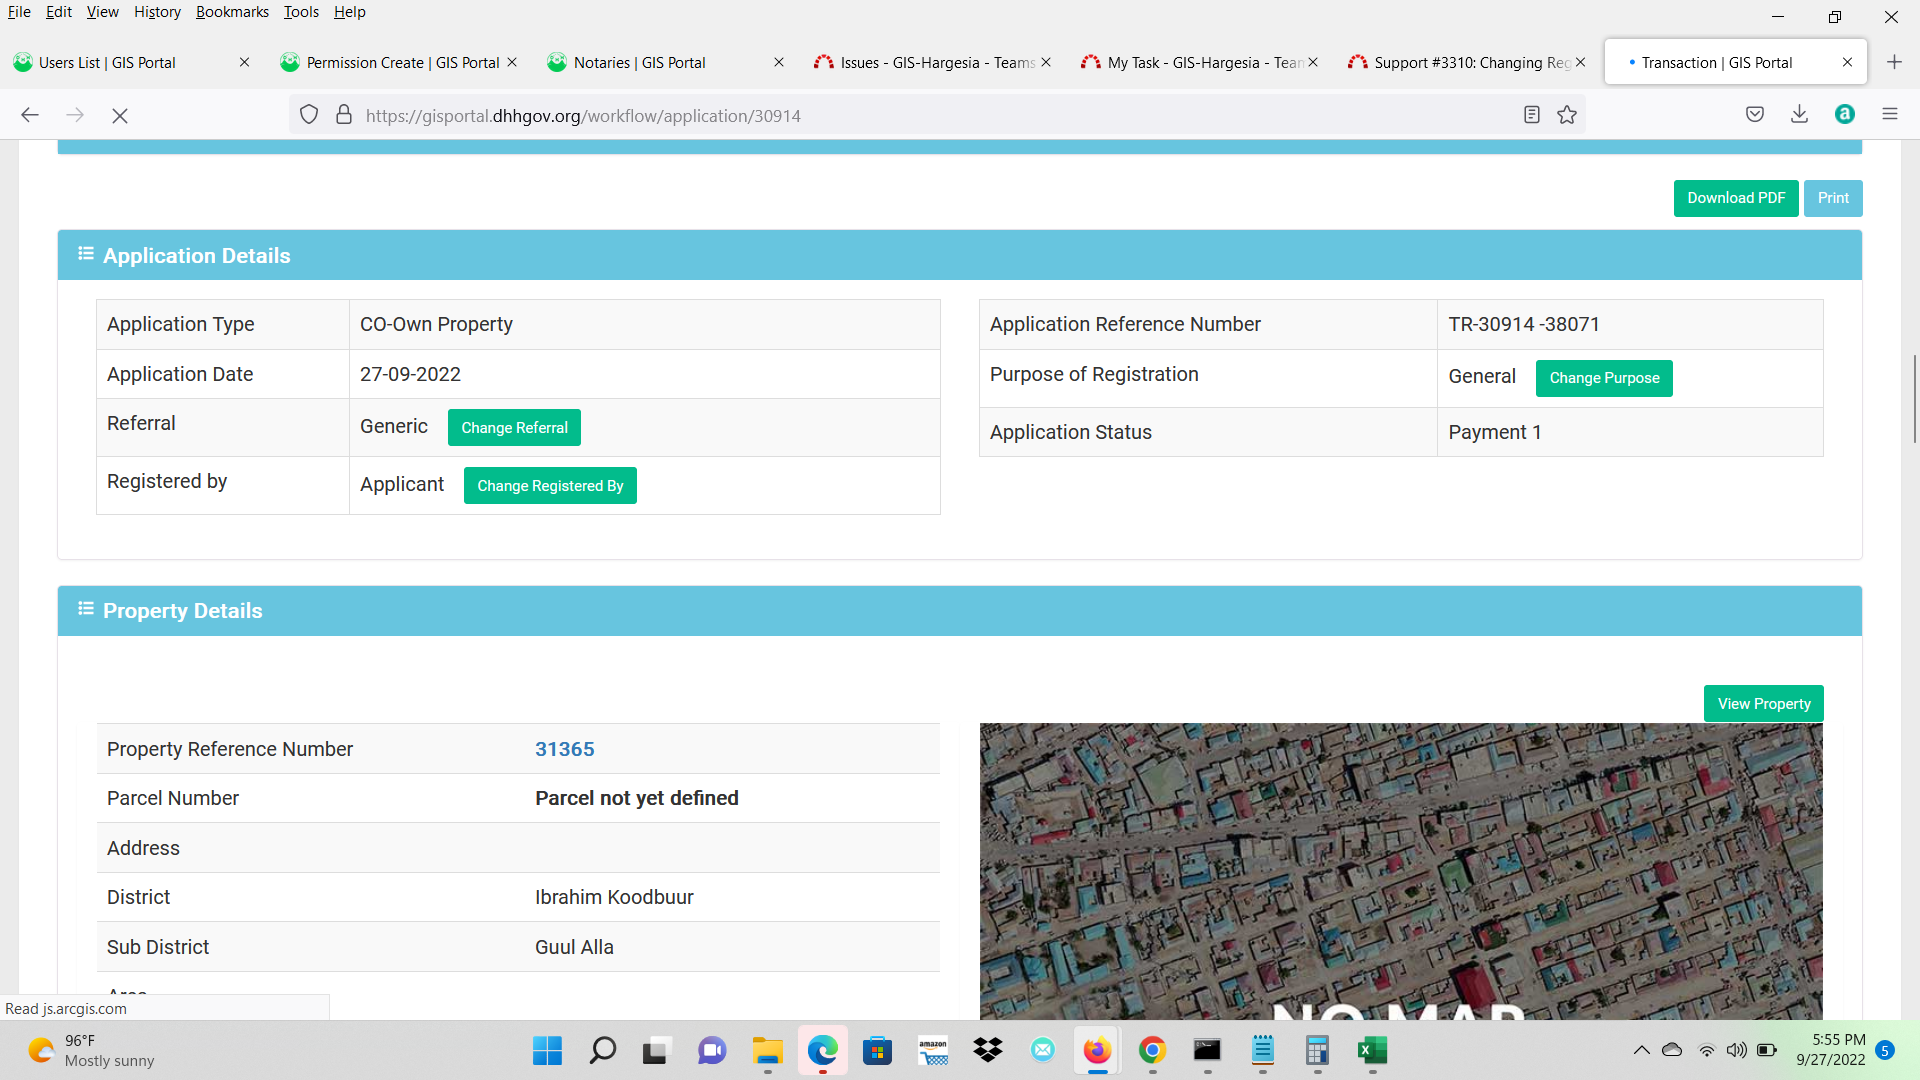The width and height of the screenshot is (1920, 1080).
Task: Open File Explorer from the taskbar
Action: (x=768, y=1050)
